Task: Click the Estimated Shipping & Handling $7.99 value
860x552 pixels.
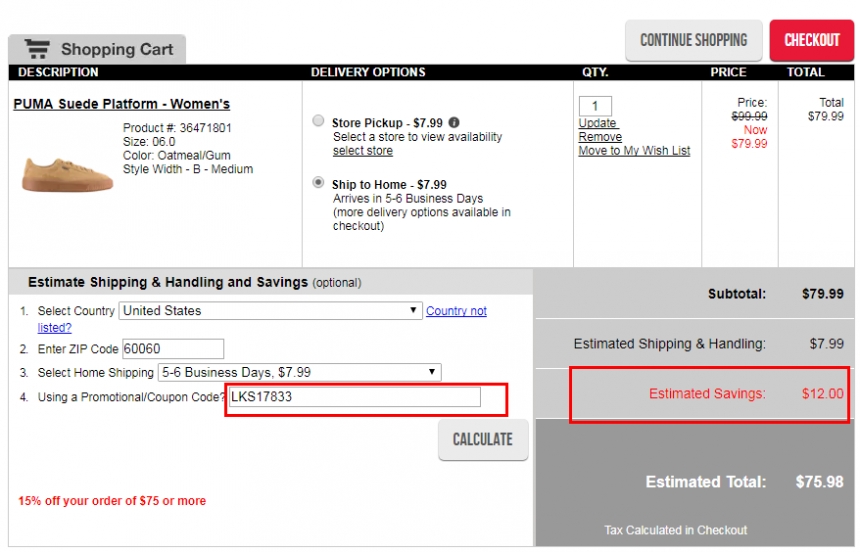Action: [827, 344]
